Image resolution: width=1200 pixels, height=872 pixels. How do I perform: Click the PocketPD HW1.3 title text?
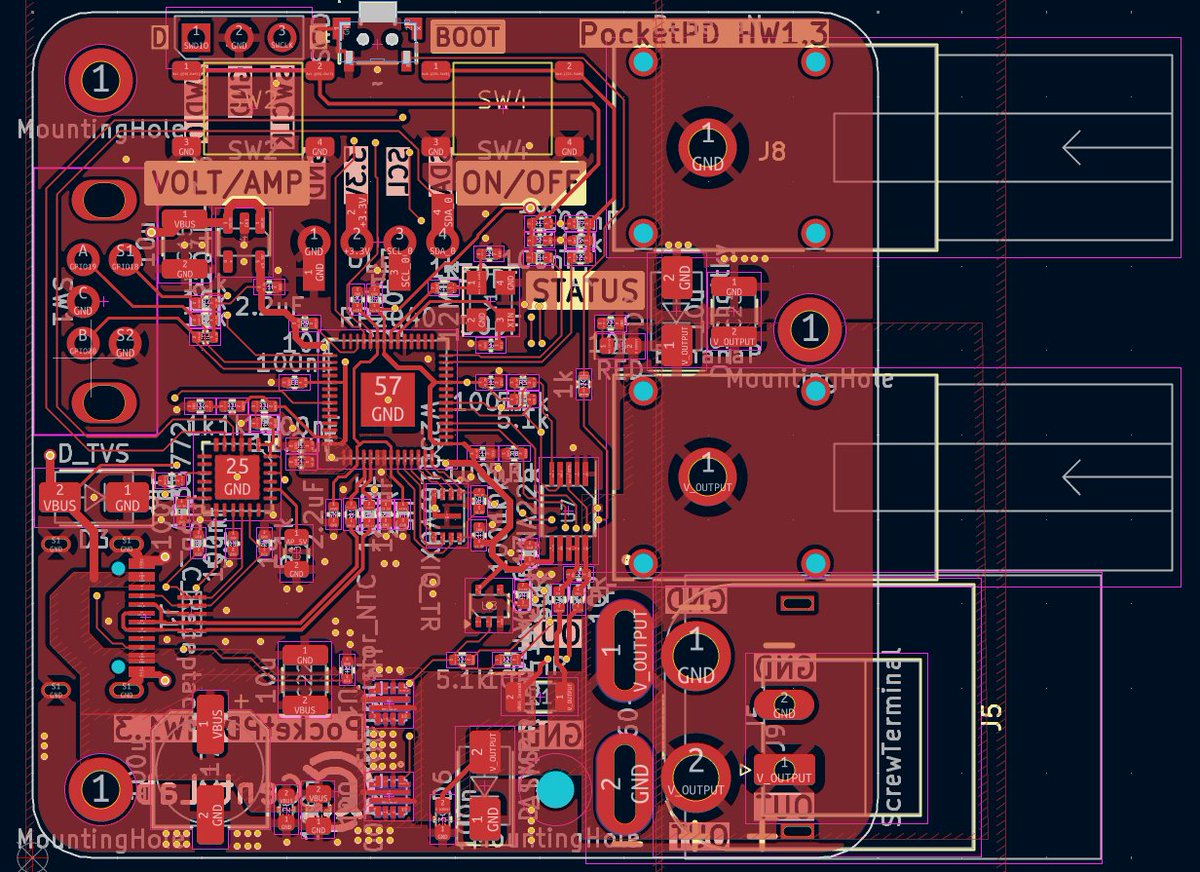(704, 33)
